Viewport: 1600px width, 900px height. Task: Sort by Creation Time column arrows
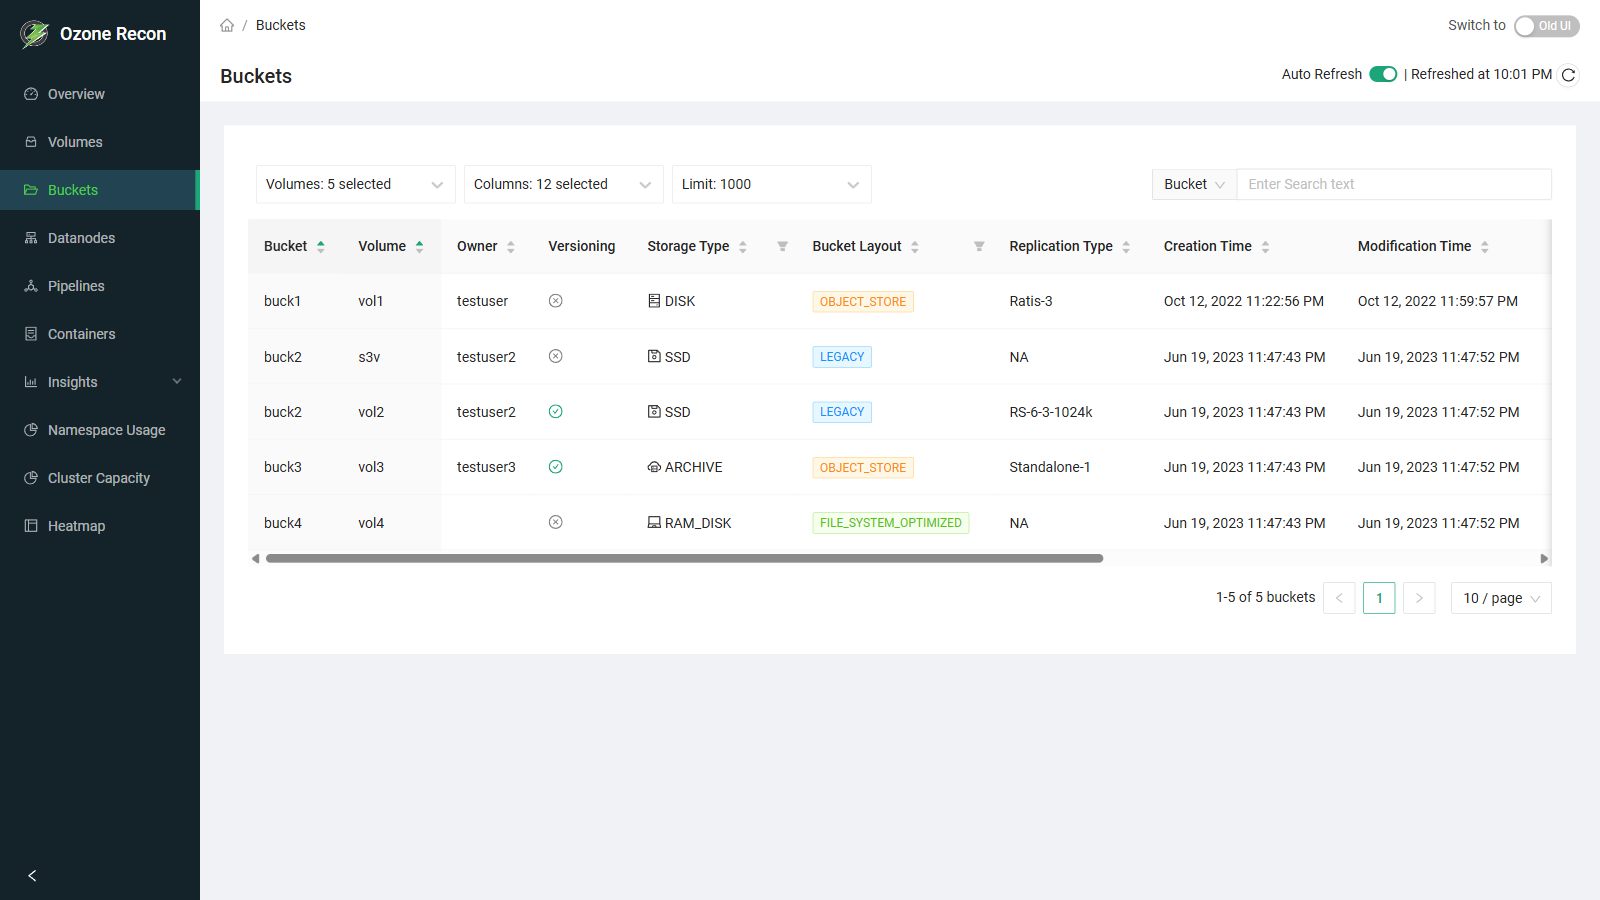1265,247
